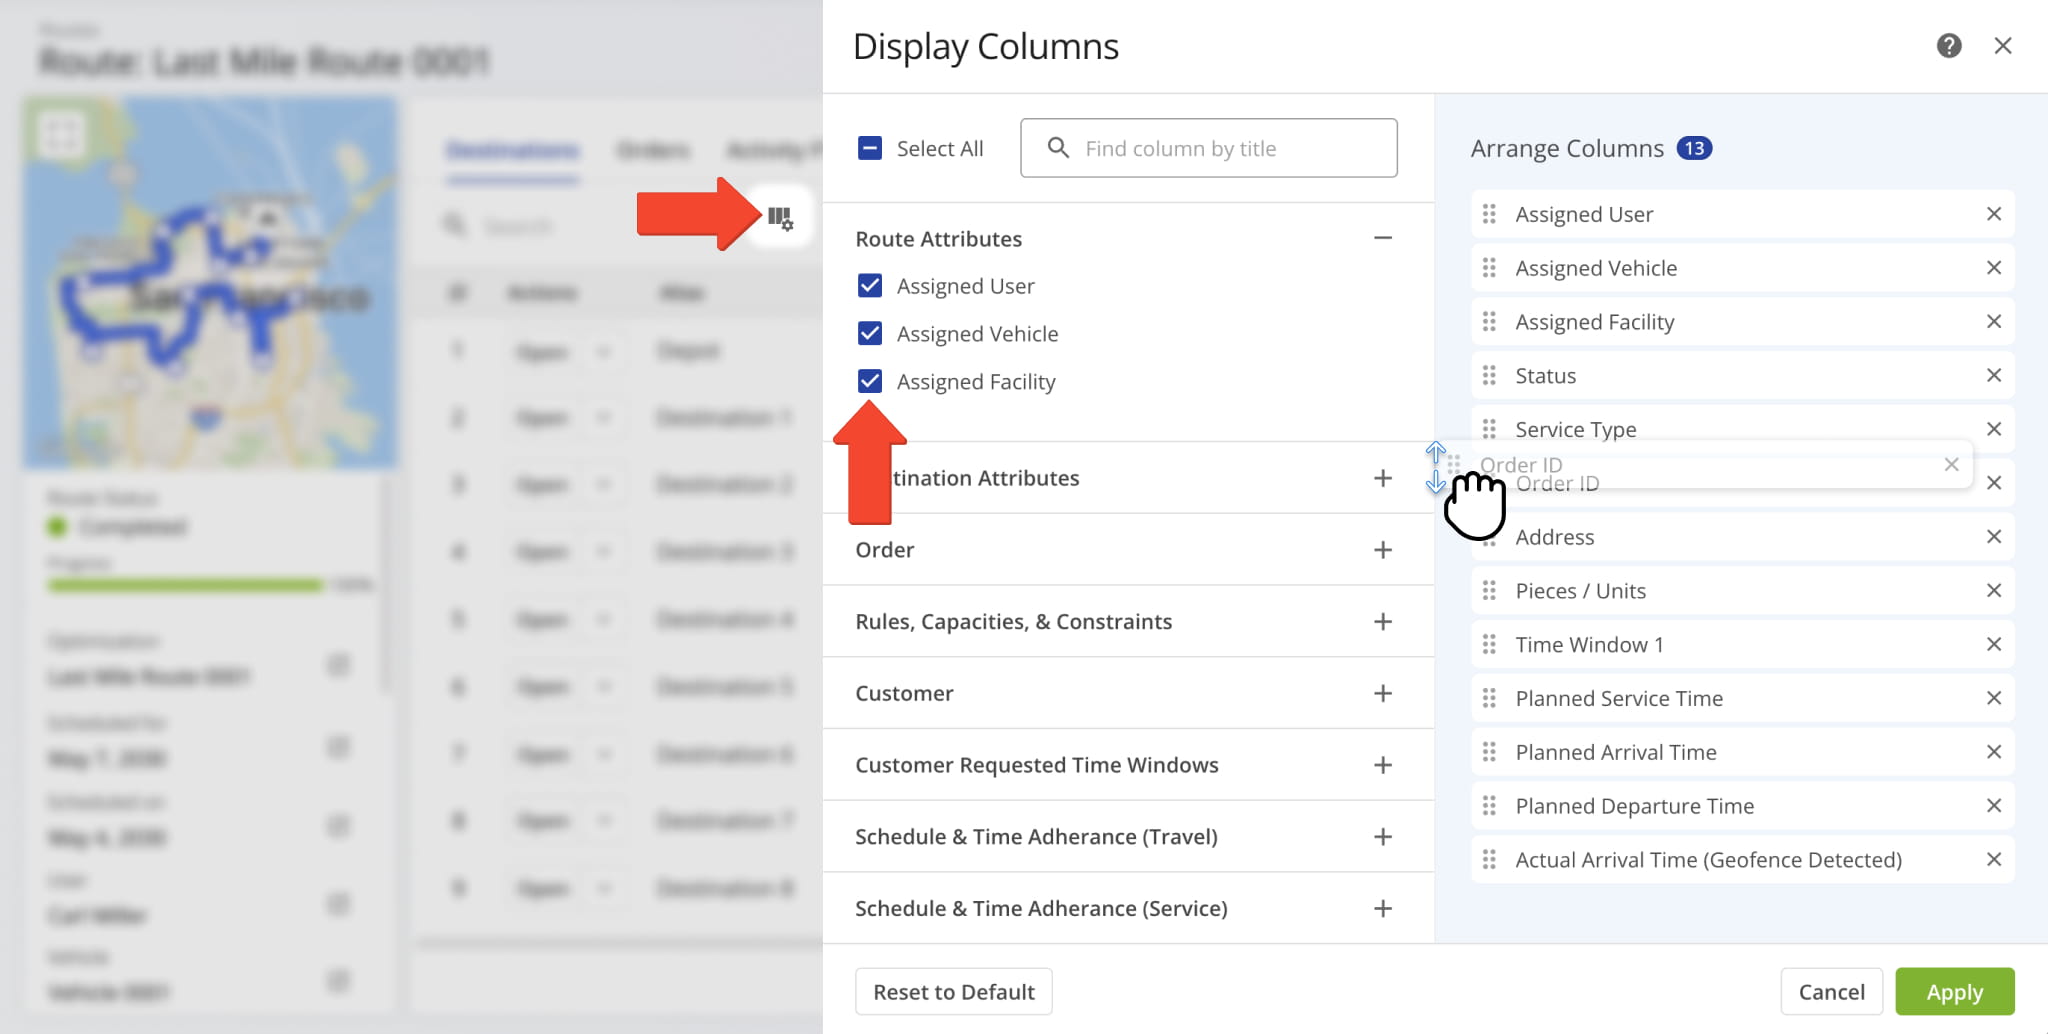Grab the drag handle for Time Window 1

1489,644
